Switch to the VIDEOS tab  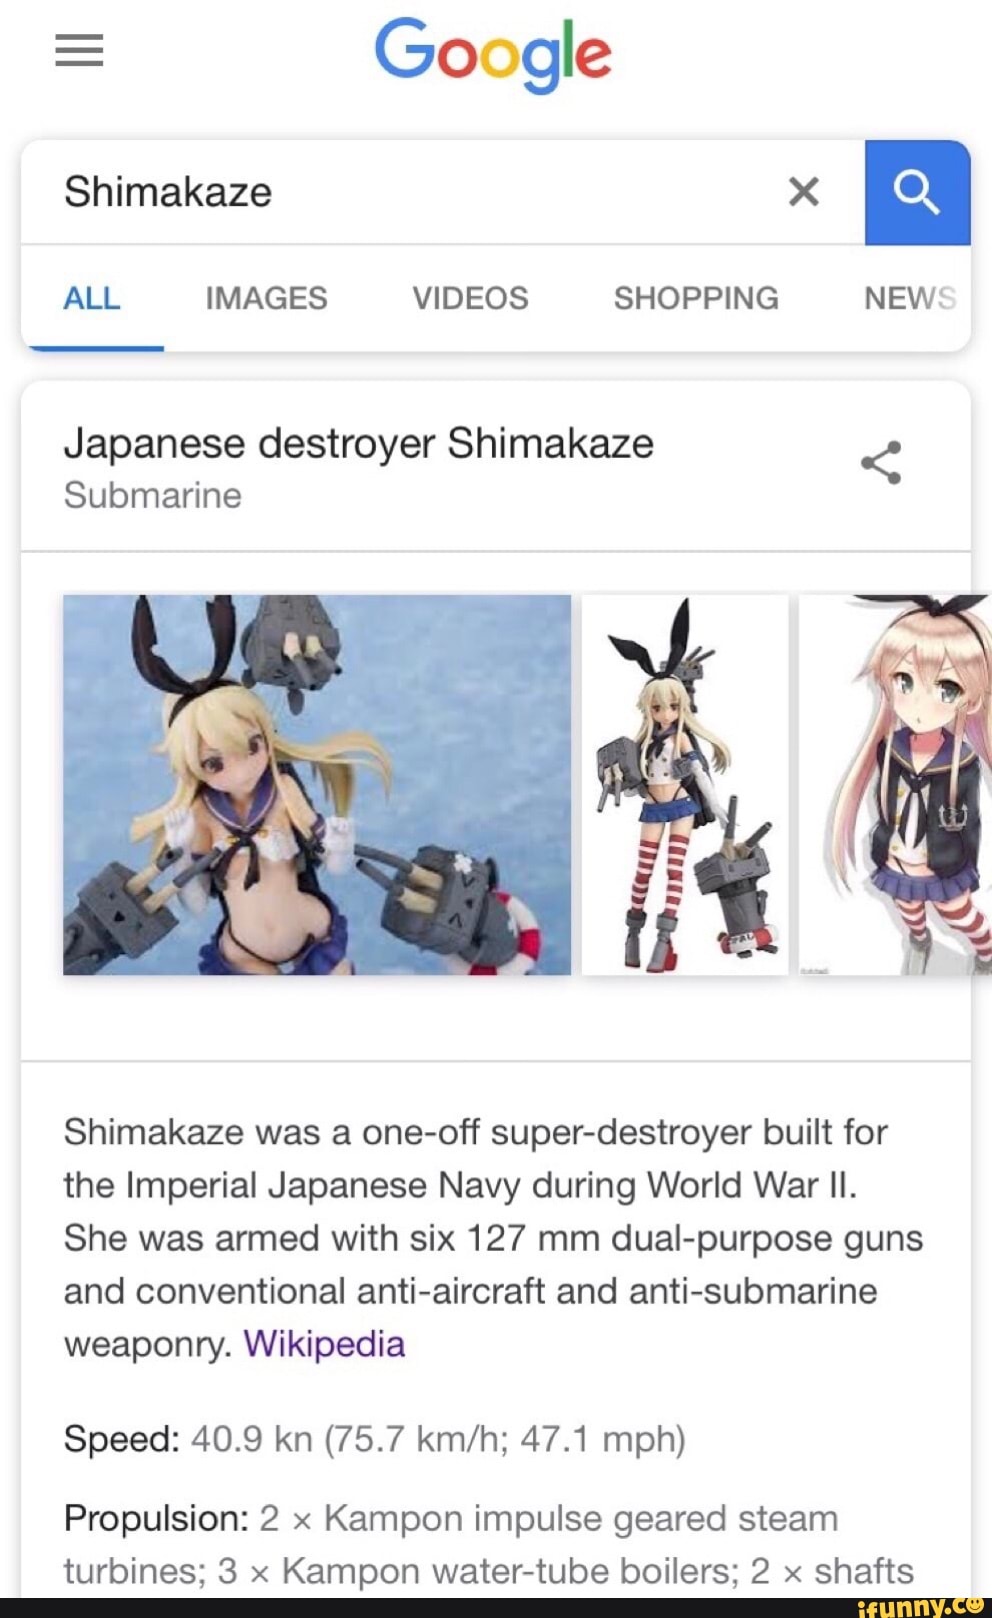click(470, 298)
